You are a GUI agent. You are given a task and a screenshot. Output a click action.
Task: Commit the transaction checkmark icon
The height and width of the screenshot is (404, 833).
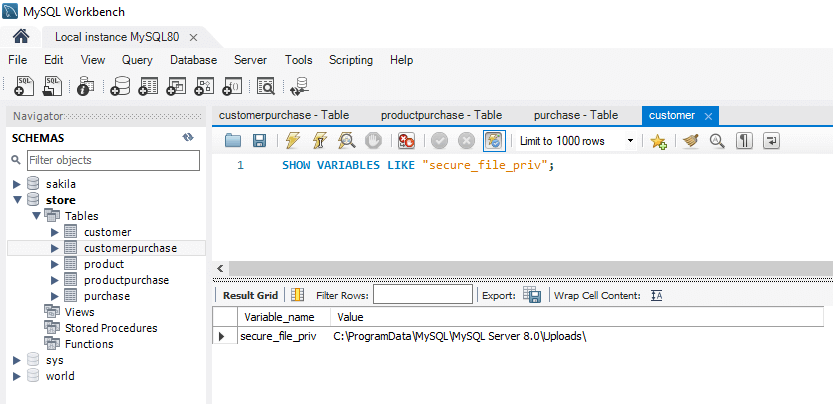[x=439, y=141]
